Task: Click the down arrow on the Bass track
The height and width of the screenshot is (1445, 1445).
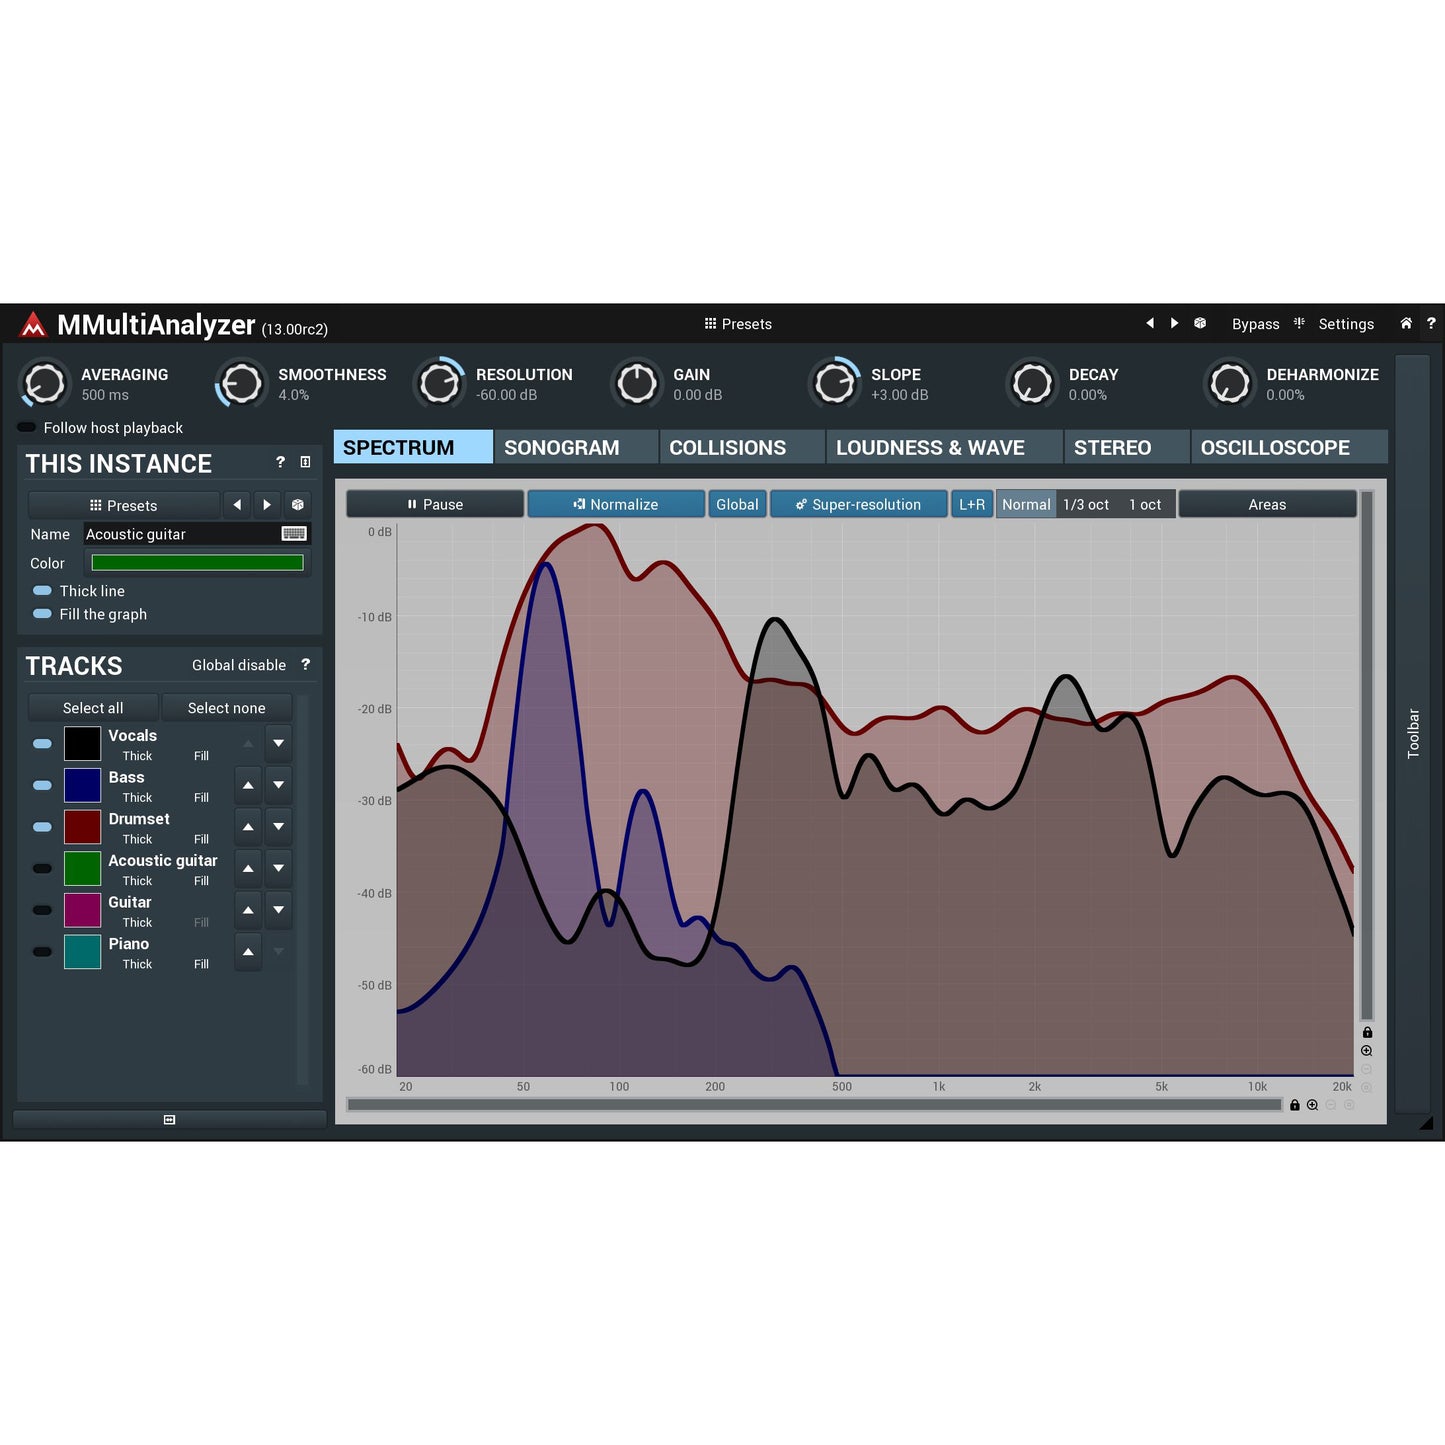Action: [278, 785]
